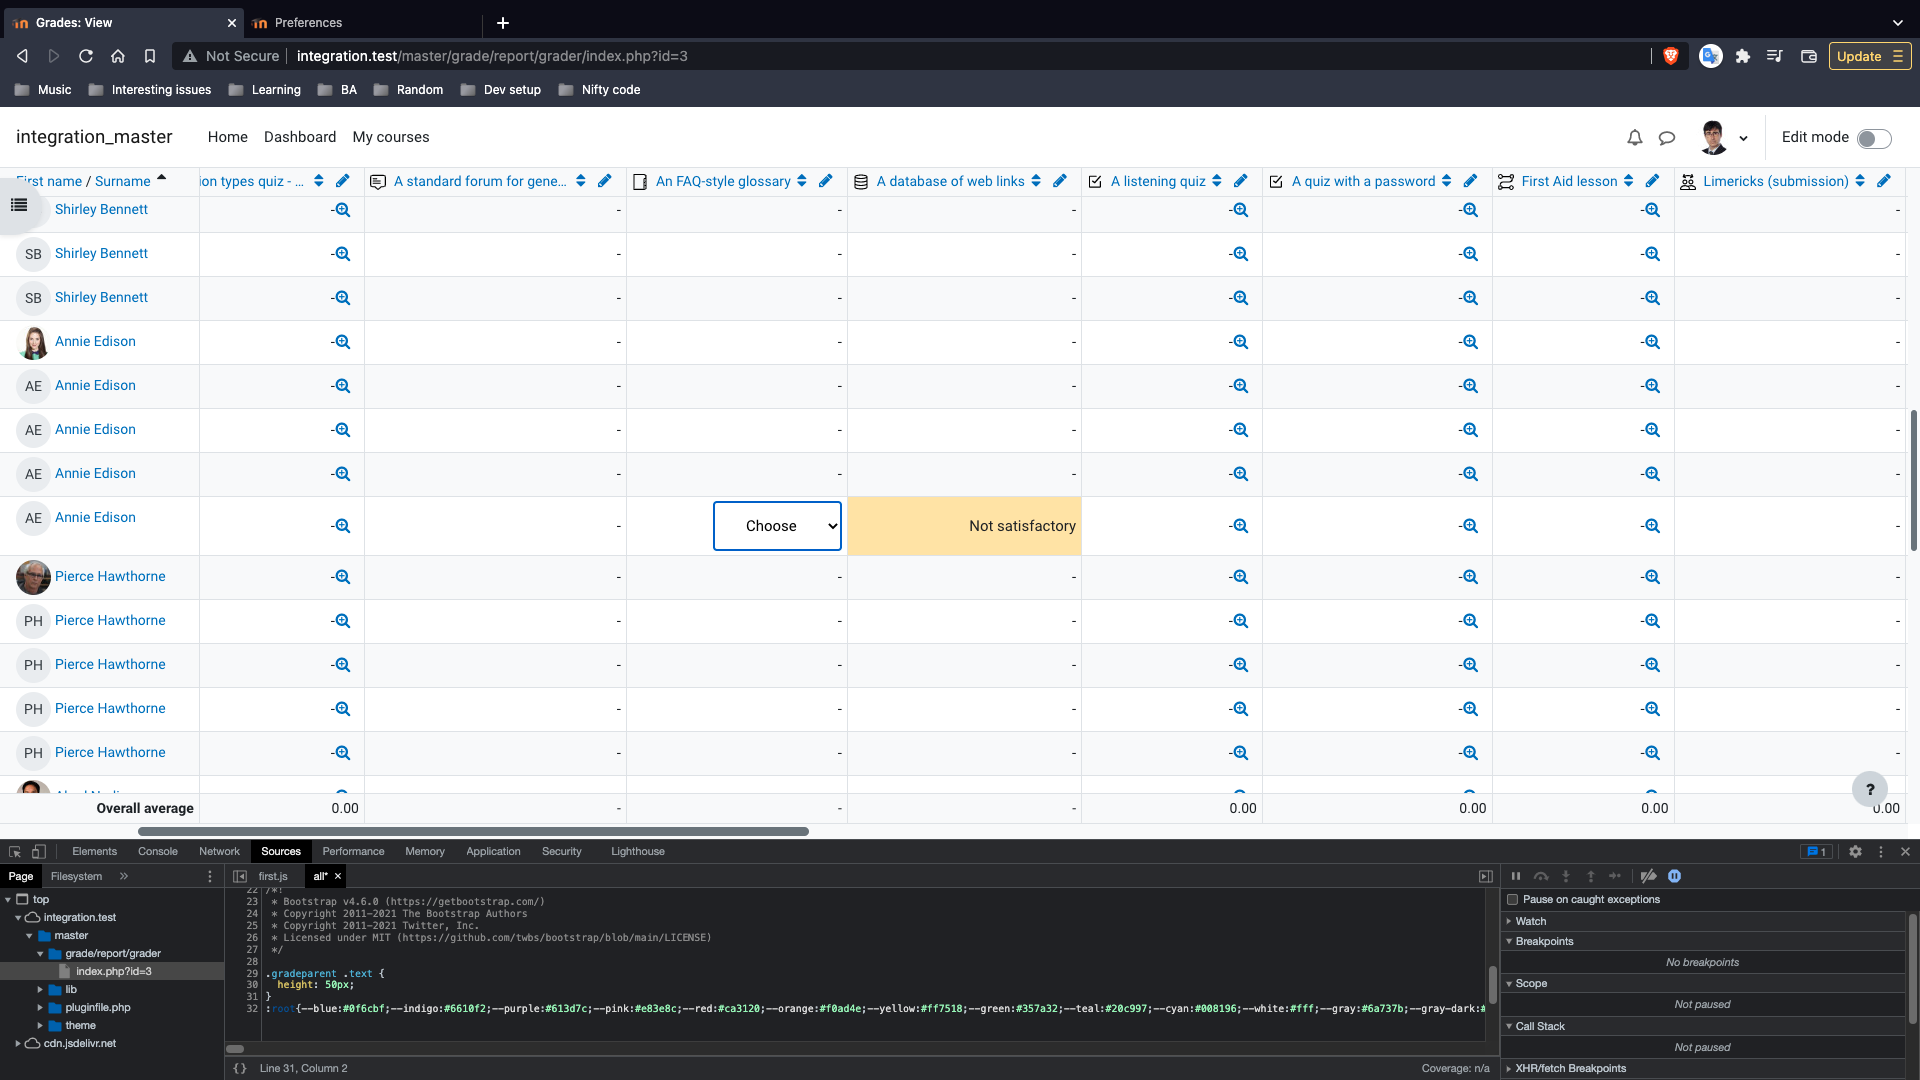
Task: Sort by First Aid lesson arrows
Action: point(1629,181)
